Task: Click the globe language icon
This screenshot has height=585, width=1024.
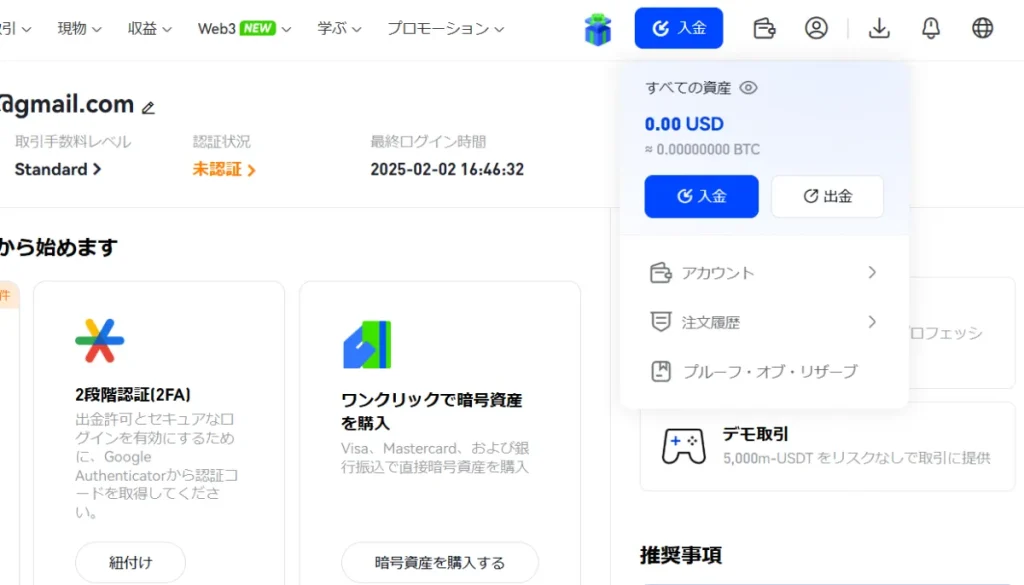Action: [982, 28]
